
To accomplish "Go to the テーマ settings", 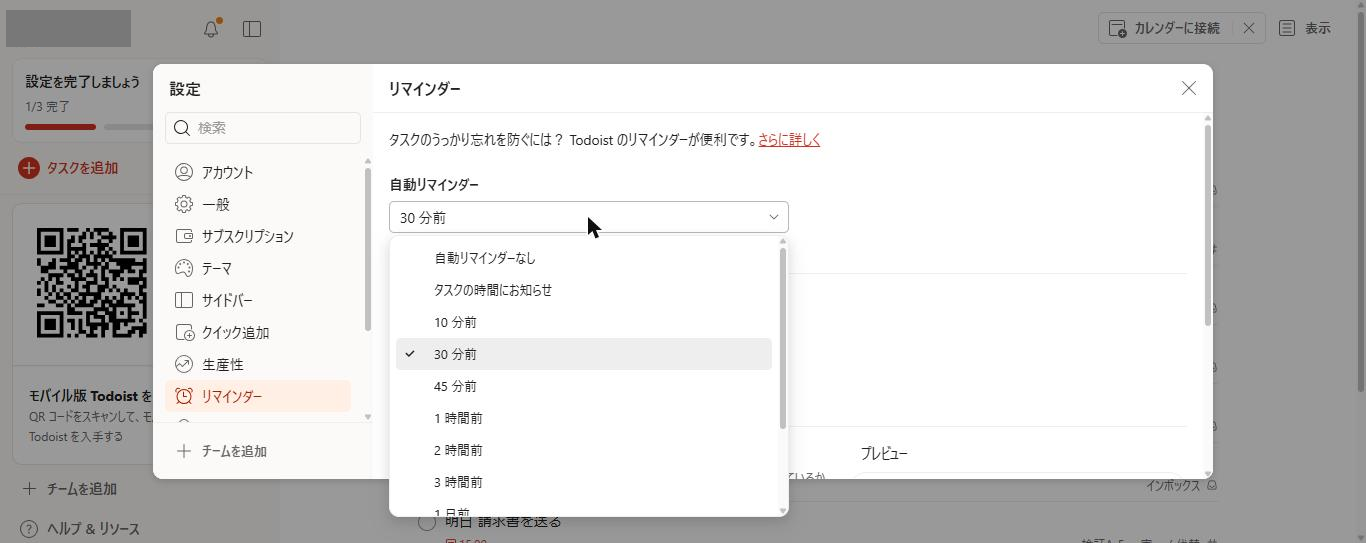I will (258, 268).
